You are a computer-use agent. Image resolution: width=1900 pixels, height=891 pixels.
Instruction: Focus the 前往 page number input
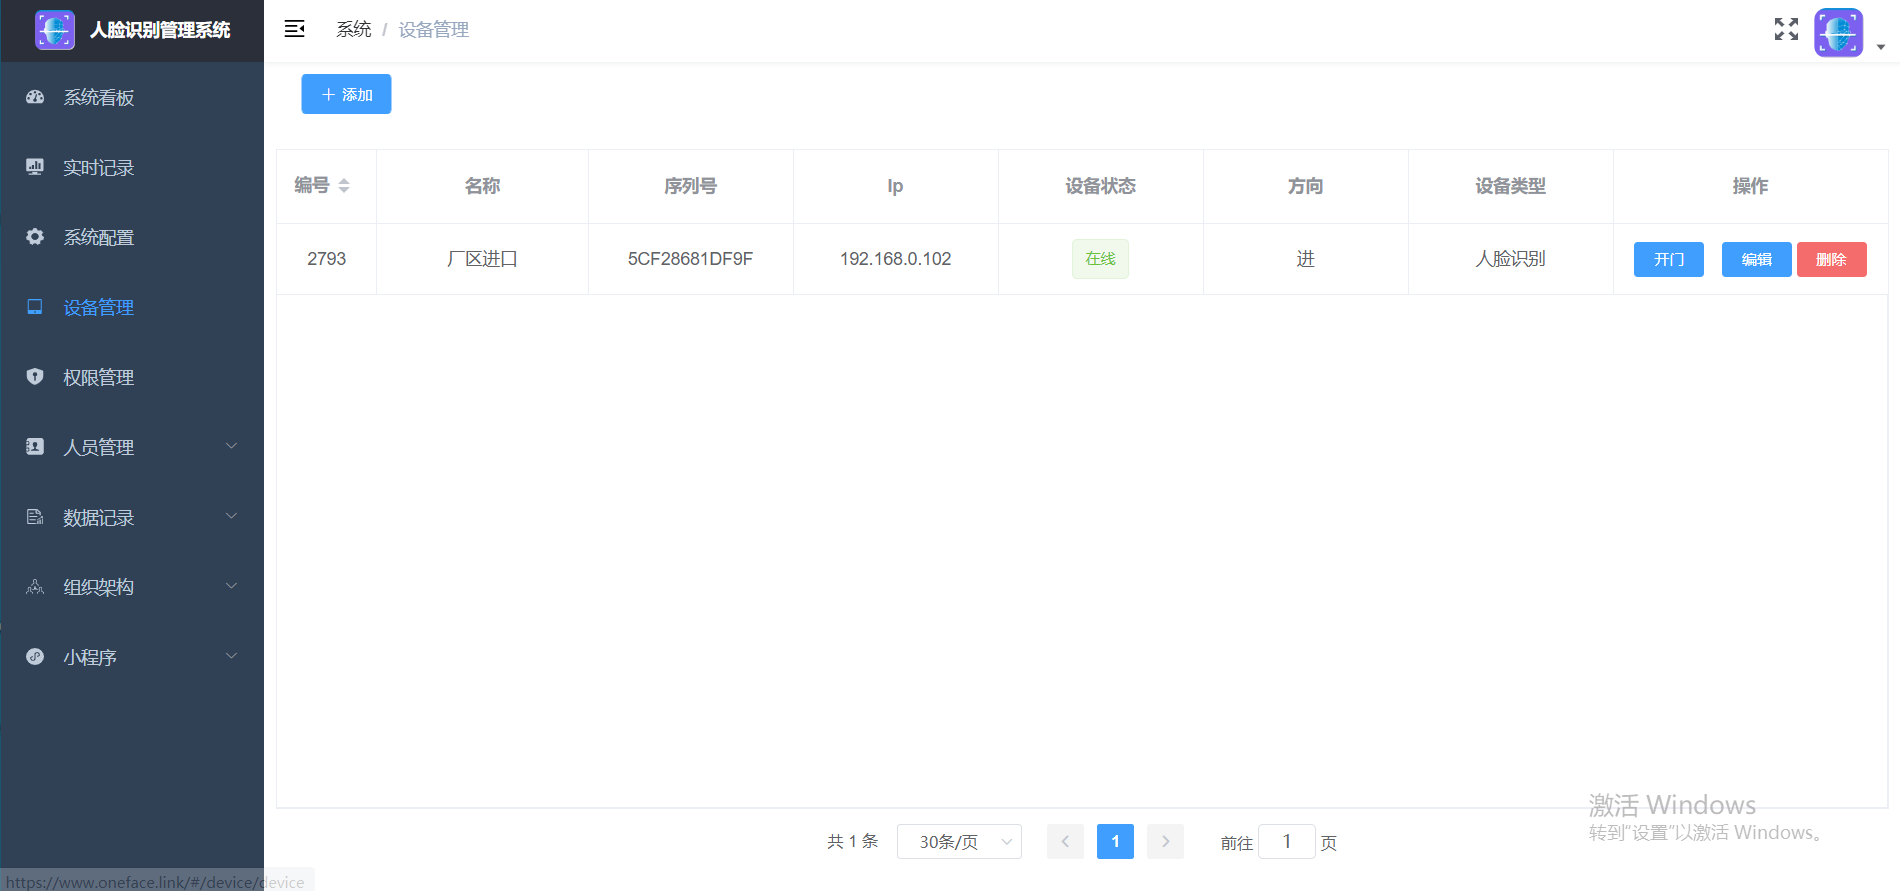click(x=1286, y=842)
